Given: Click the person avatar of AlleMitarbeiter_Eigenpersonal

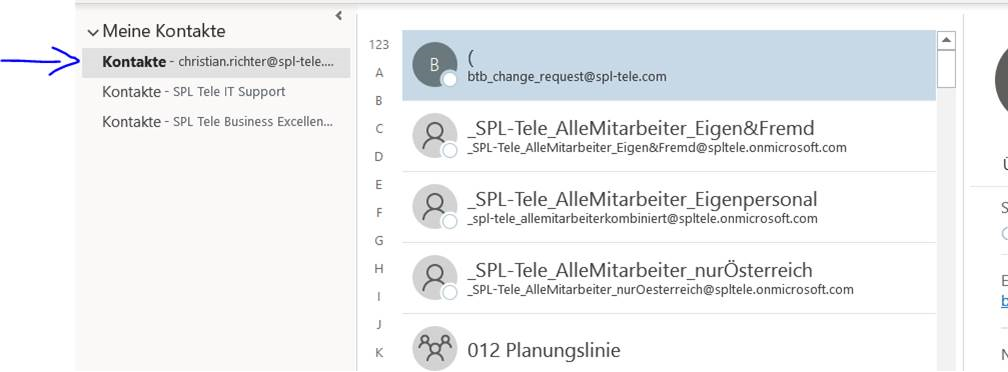Looking at the screenshot, I should [435, 206].
